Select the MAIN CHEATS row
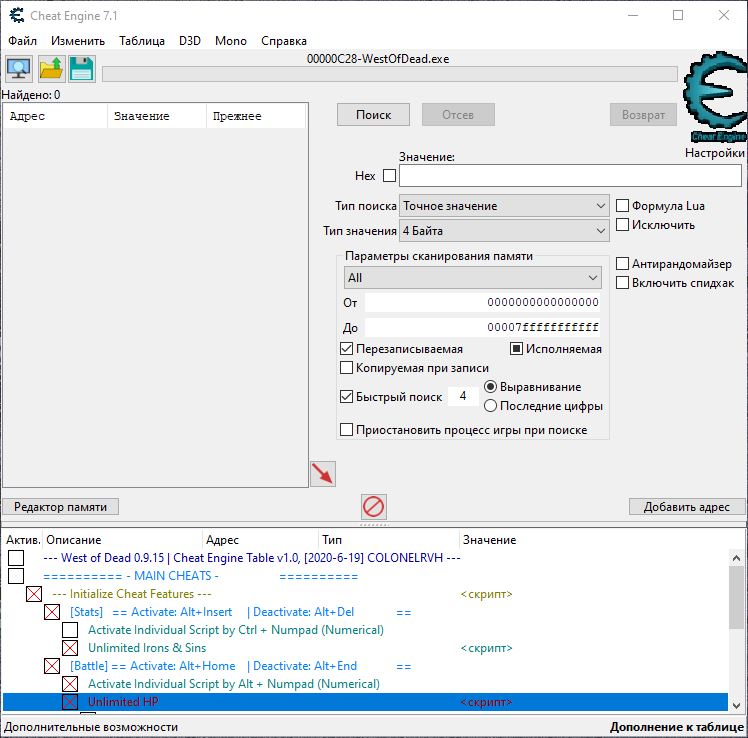Screen dimensions: 748x738 pyautogui.click(x=366, y=576)
